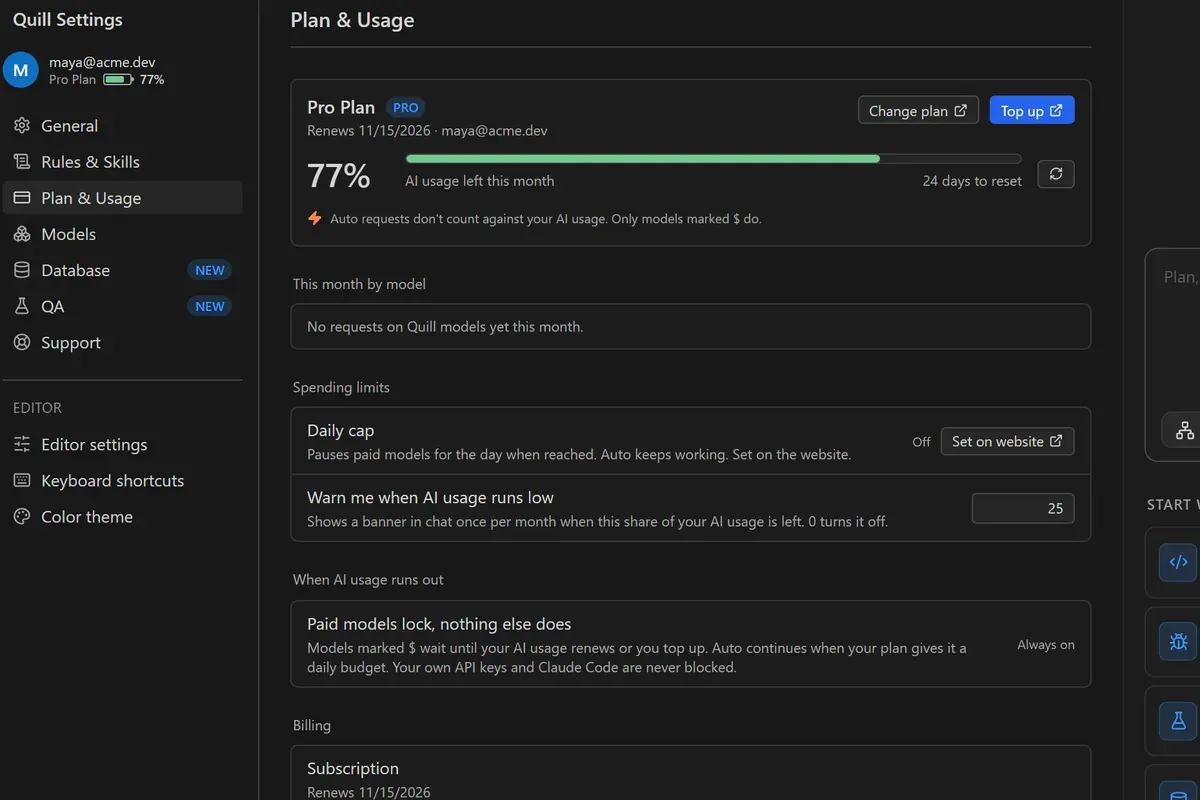The width and height of the screenshot is (1200, 800).
Task: Click the "Off" status beside Daily cap
Action: [x=921, y=441]
